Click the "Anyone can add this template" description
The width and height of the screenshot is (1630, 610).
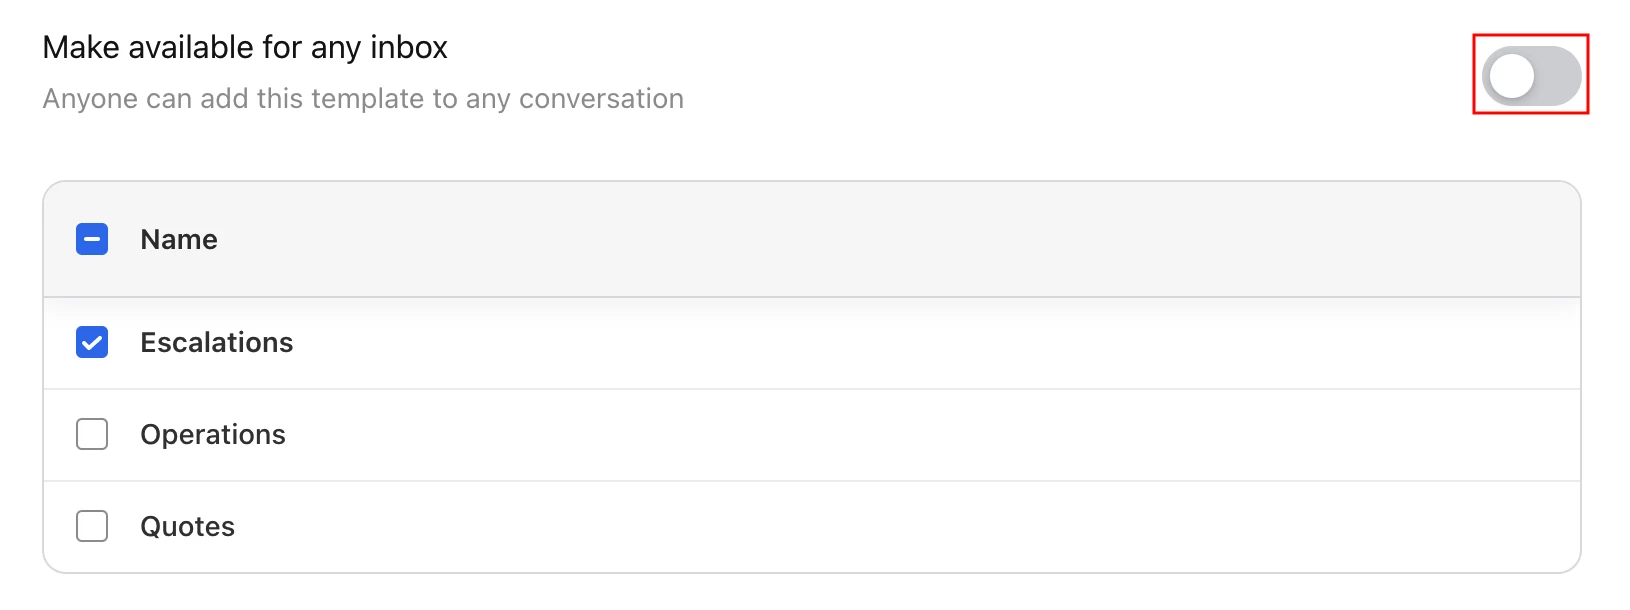coord(363,99)
